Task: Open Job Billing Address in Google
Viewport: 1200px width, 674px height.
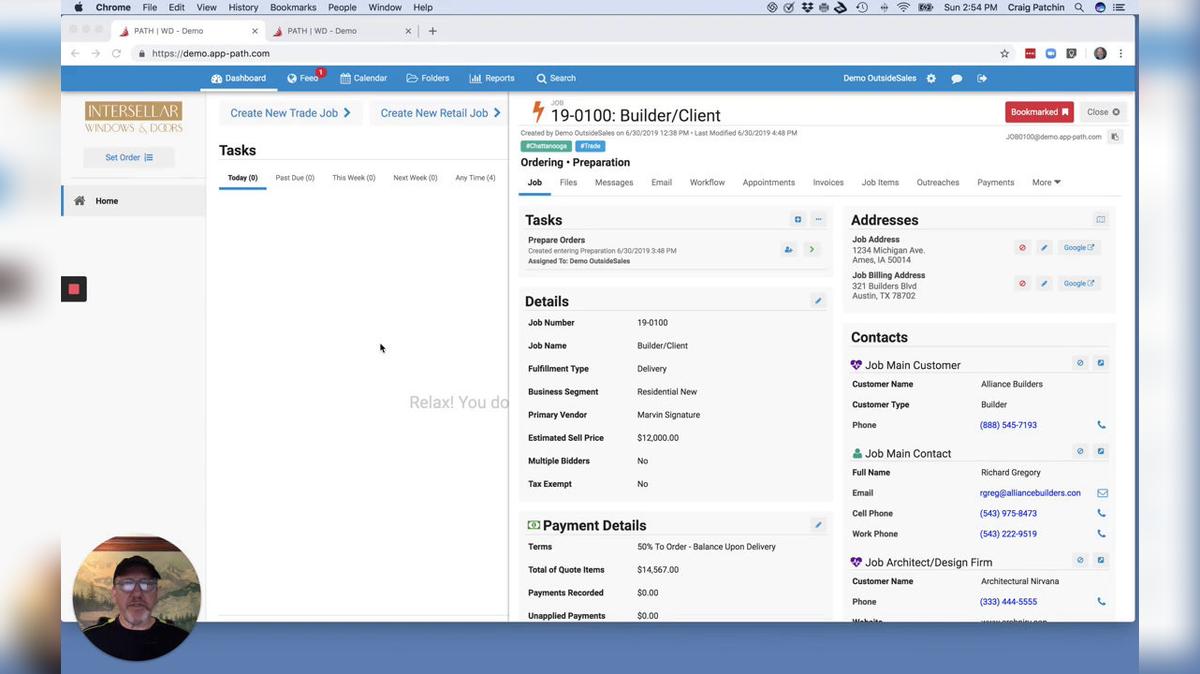Action: point(1079,284)
